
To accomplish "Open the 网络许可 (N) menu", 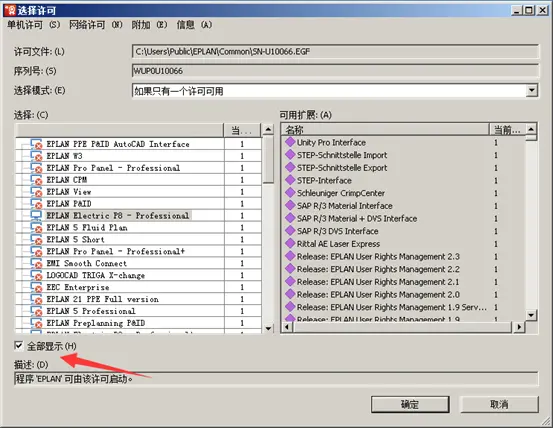I will click(96, 25).
